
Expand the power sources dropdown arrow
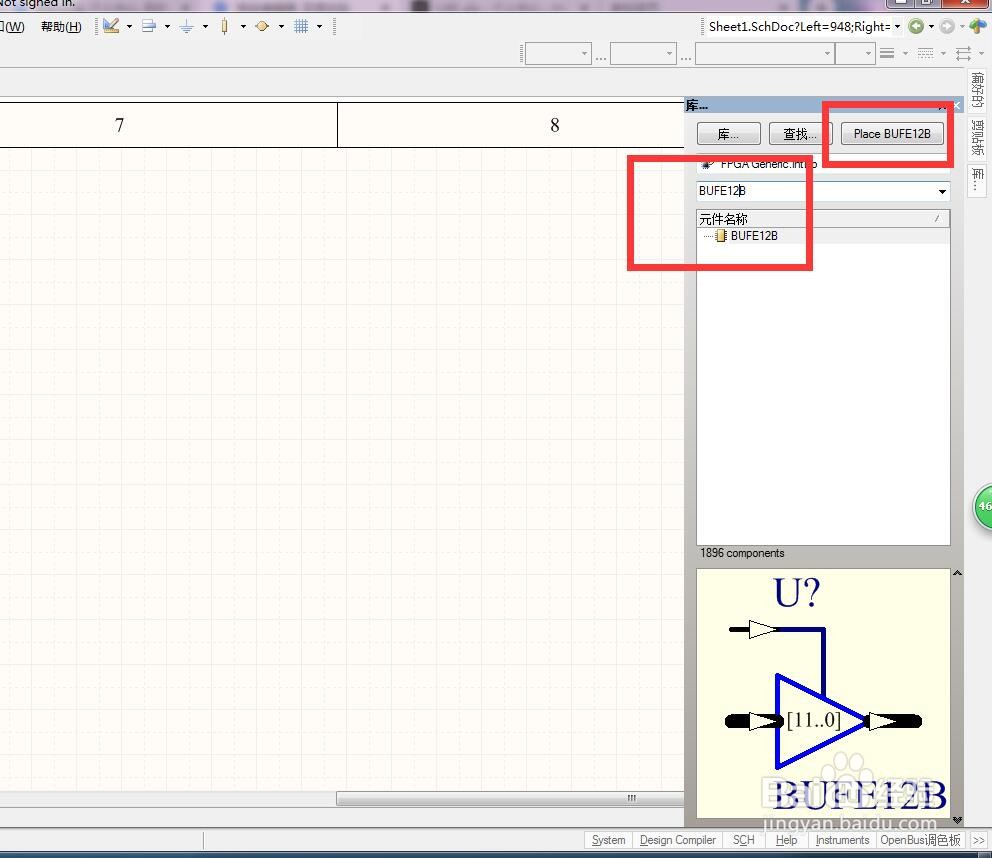tap(205, 27)
